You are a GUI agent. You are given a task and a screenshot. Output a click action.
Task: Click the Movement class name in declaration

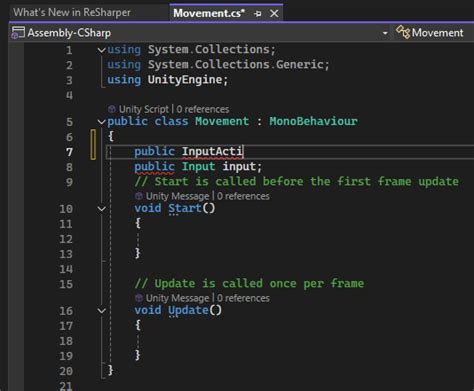coord(222,121)
